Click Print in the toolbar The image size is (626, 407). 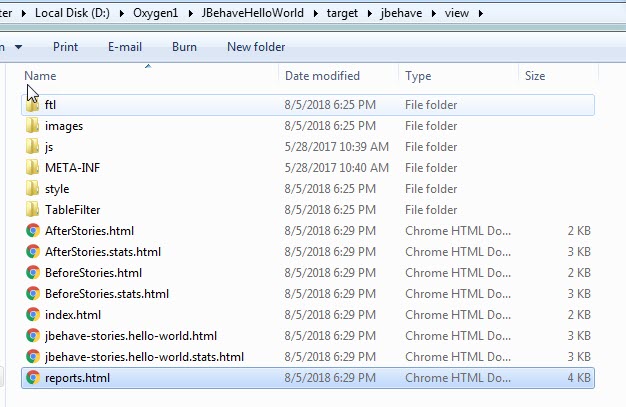pyautogui.click(x=65, y=47)
